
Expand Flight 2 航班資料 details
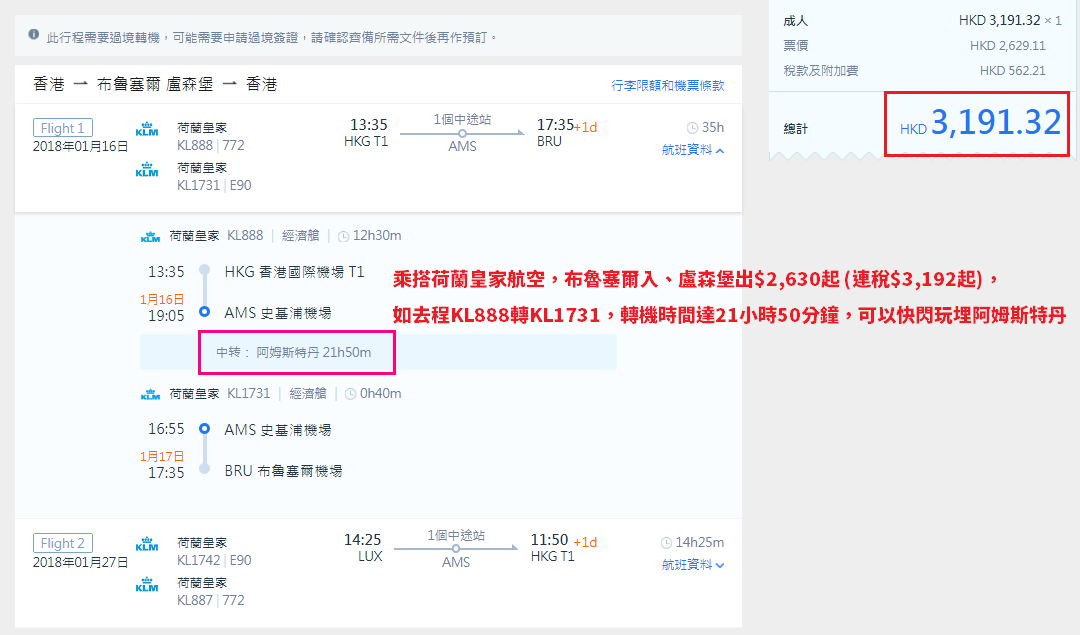pyautogui.click(x=693, y=565)
